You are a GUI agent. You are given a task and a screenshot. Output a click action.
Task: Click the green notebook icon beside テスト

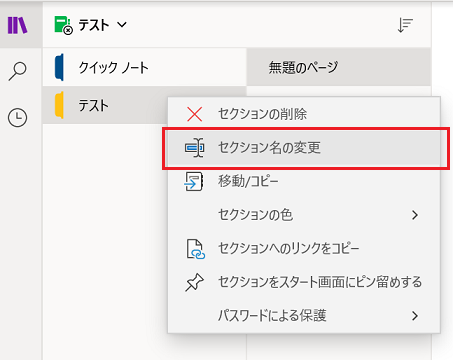63,25
